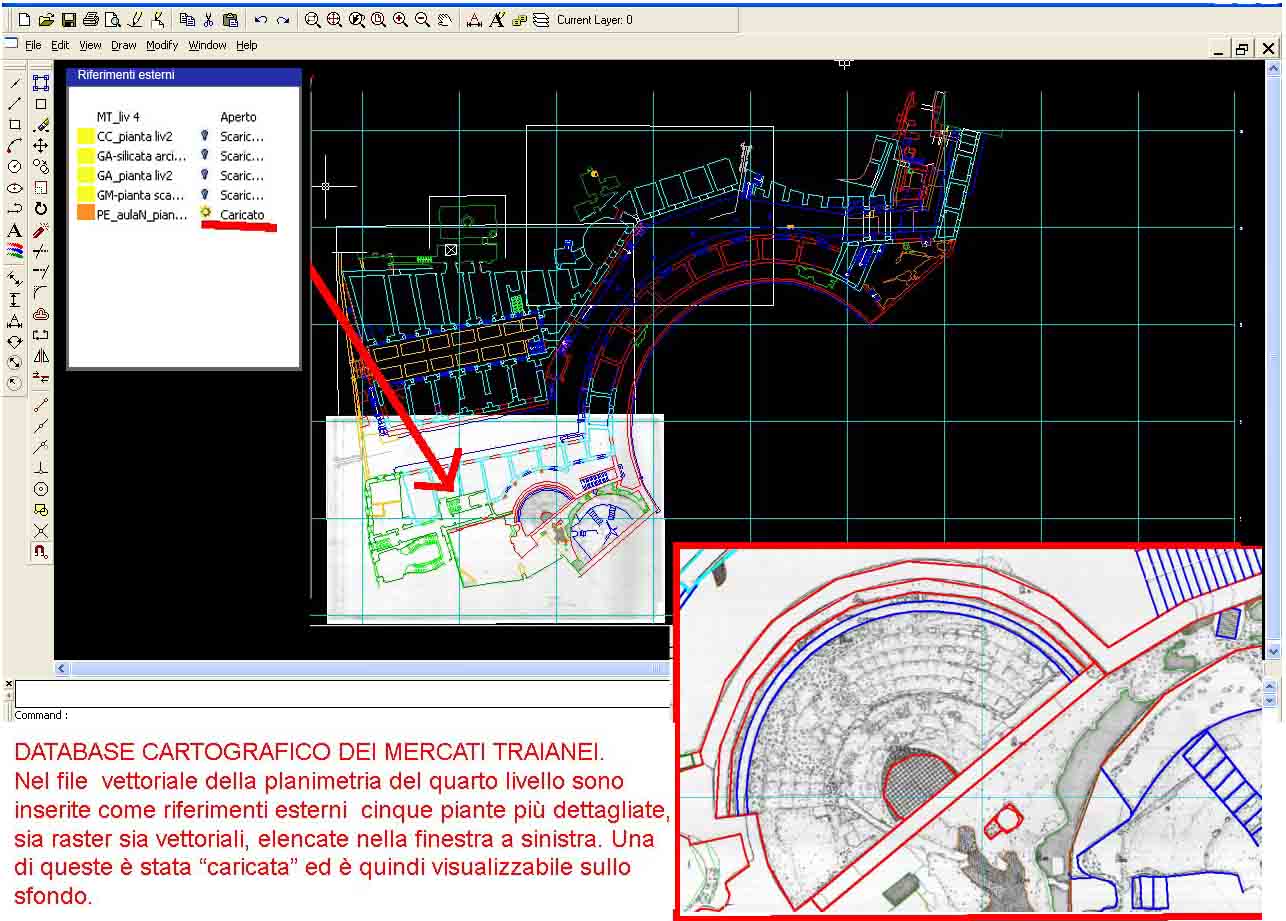Select the Move tool with four arrows

point(41,146)
